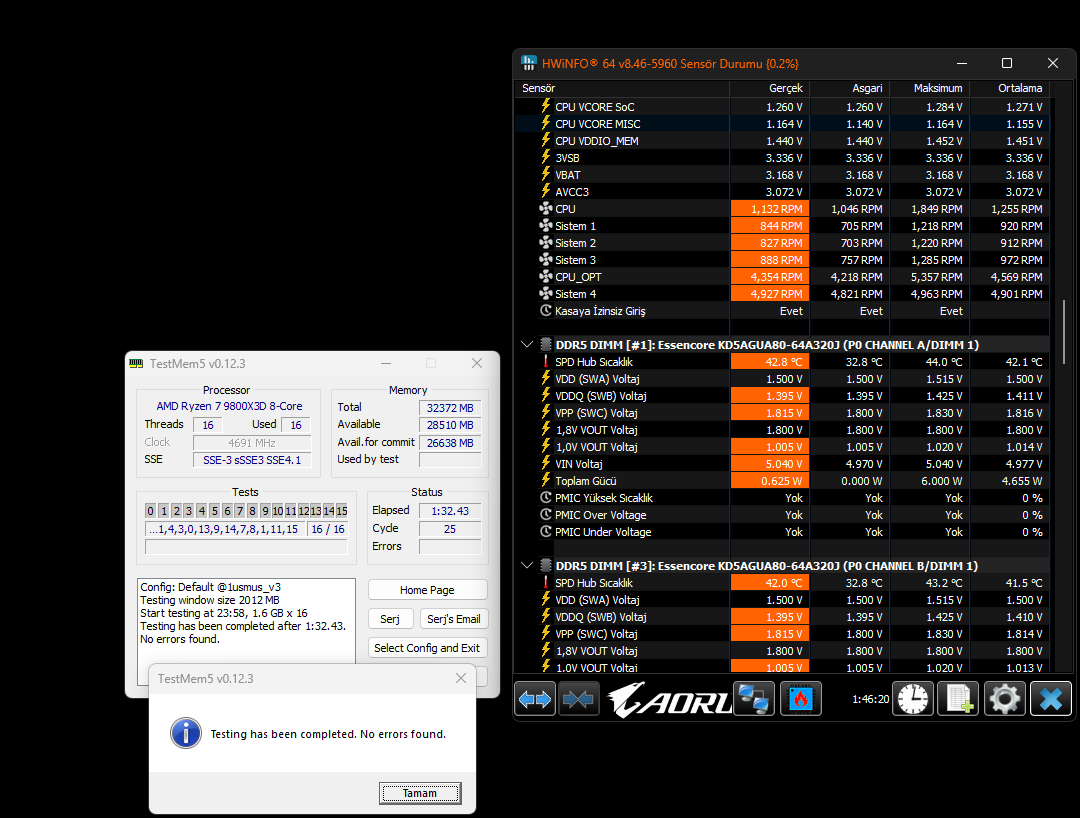Viewport: 1080px width, 818px height.
Task: Click the lightning icon for CPU VCORE SoC
Action: pos(546,106)
